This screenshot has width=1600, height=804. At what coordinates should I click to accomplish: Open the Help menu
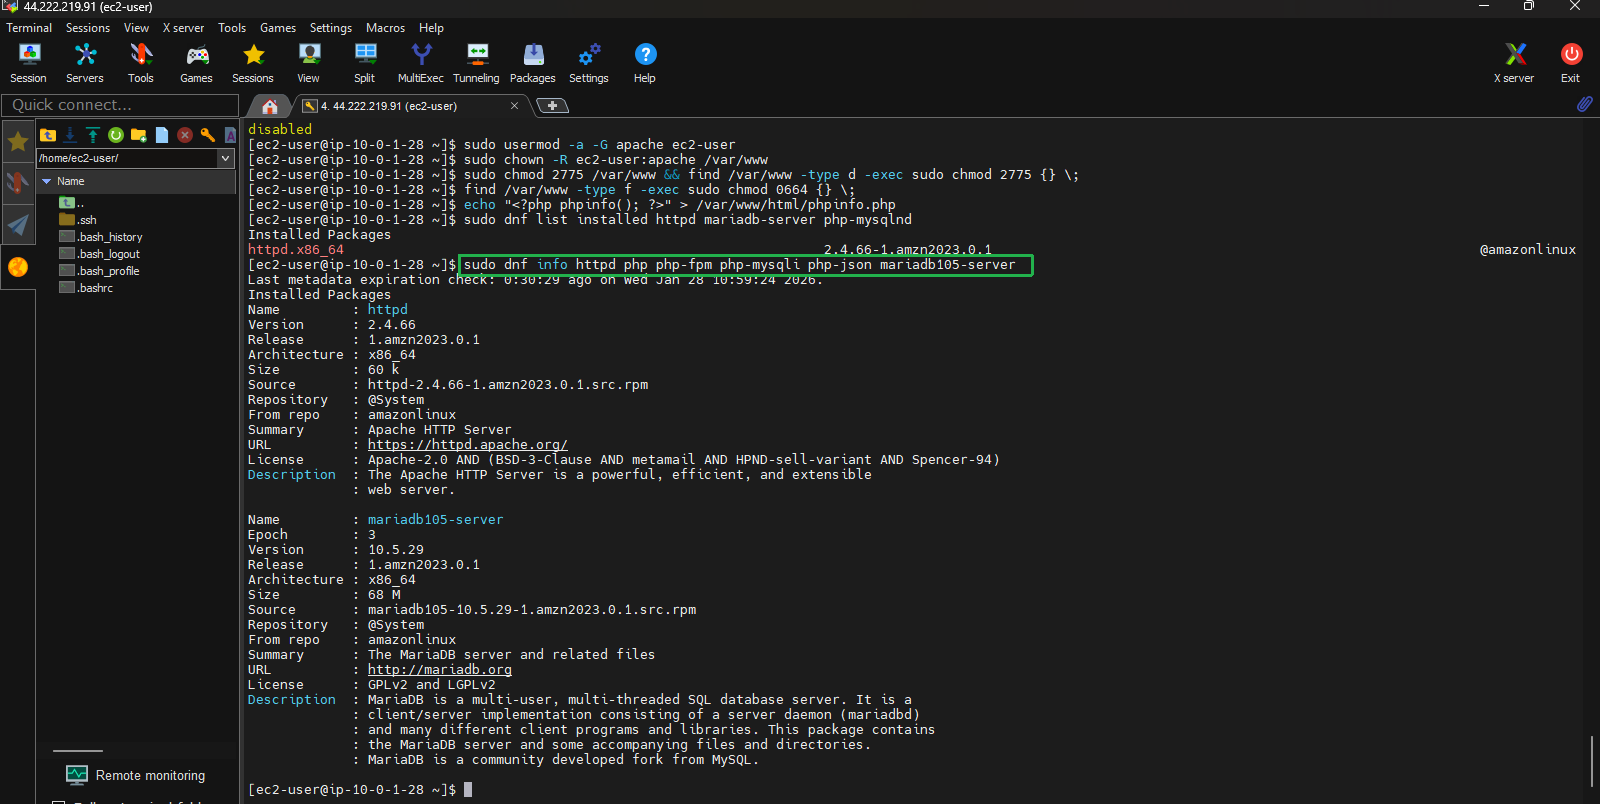coord(431,28)
